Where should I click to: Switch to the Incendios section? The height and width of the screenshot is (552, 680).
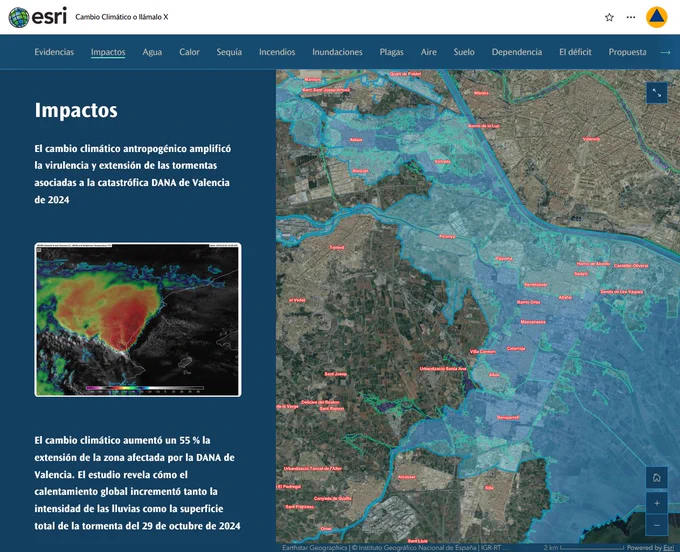pyautogui.click(x=277, y=52)
